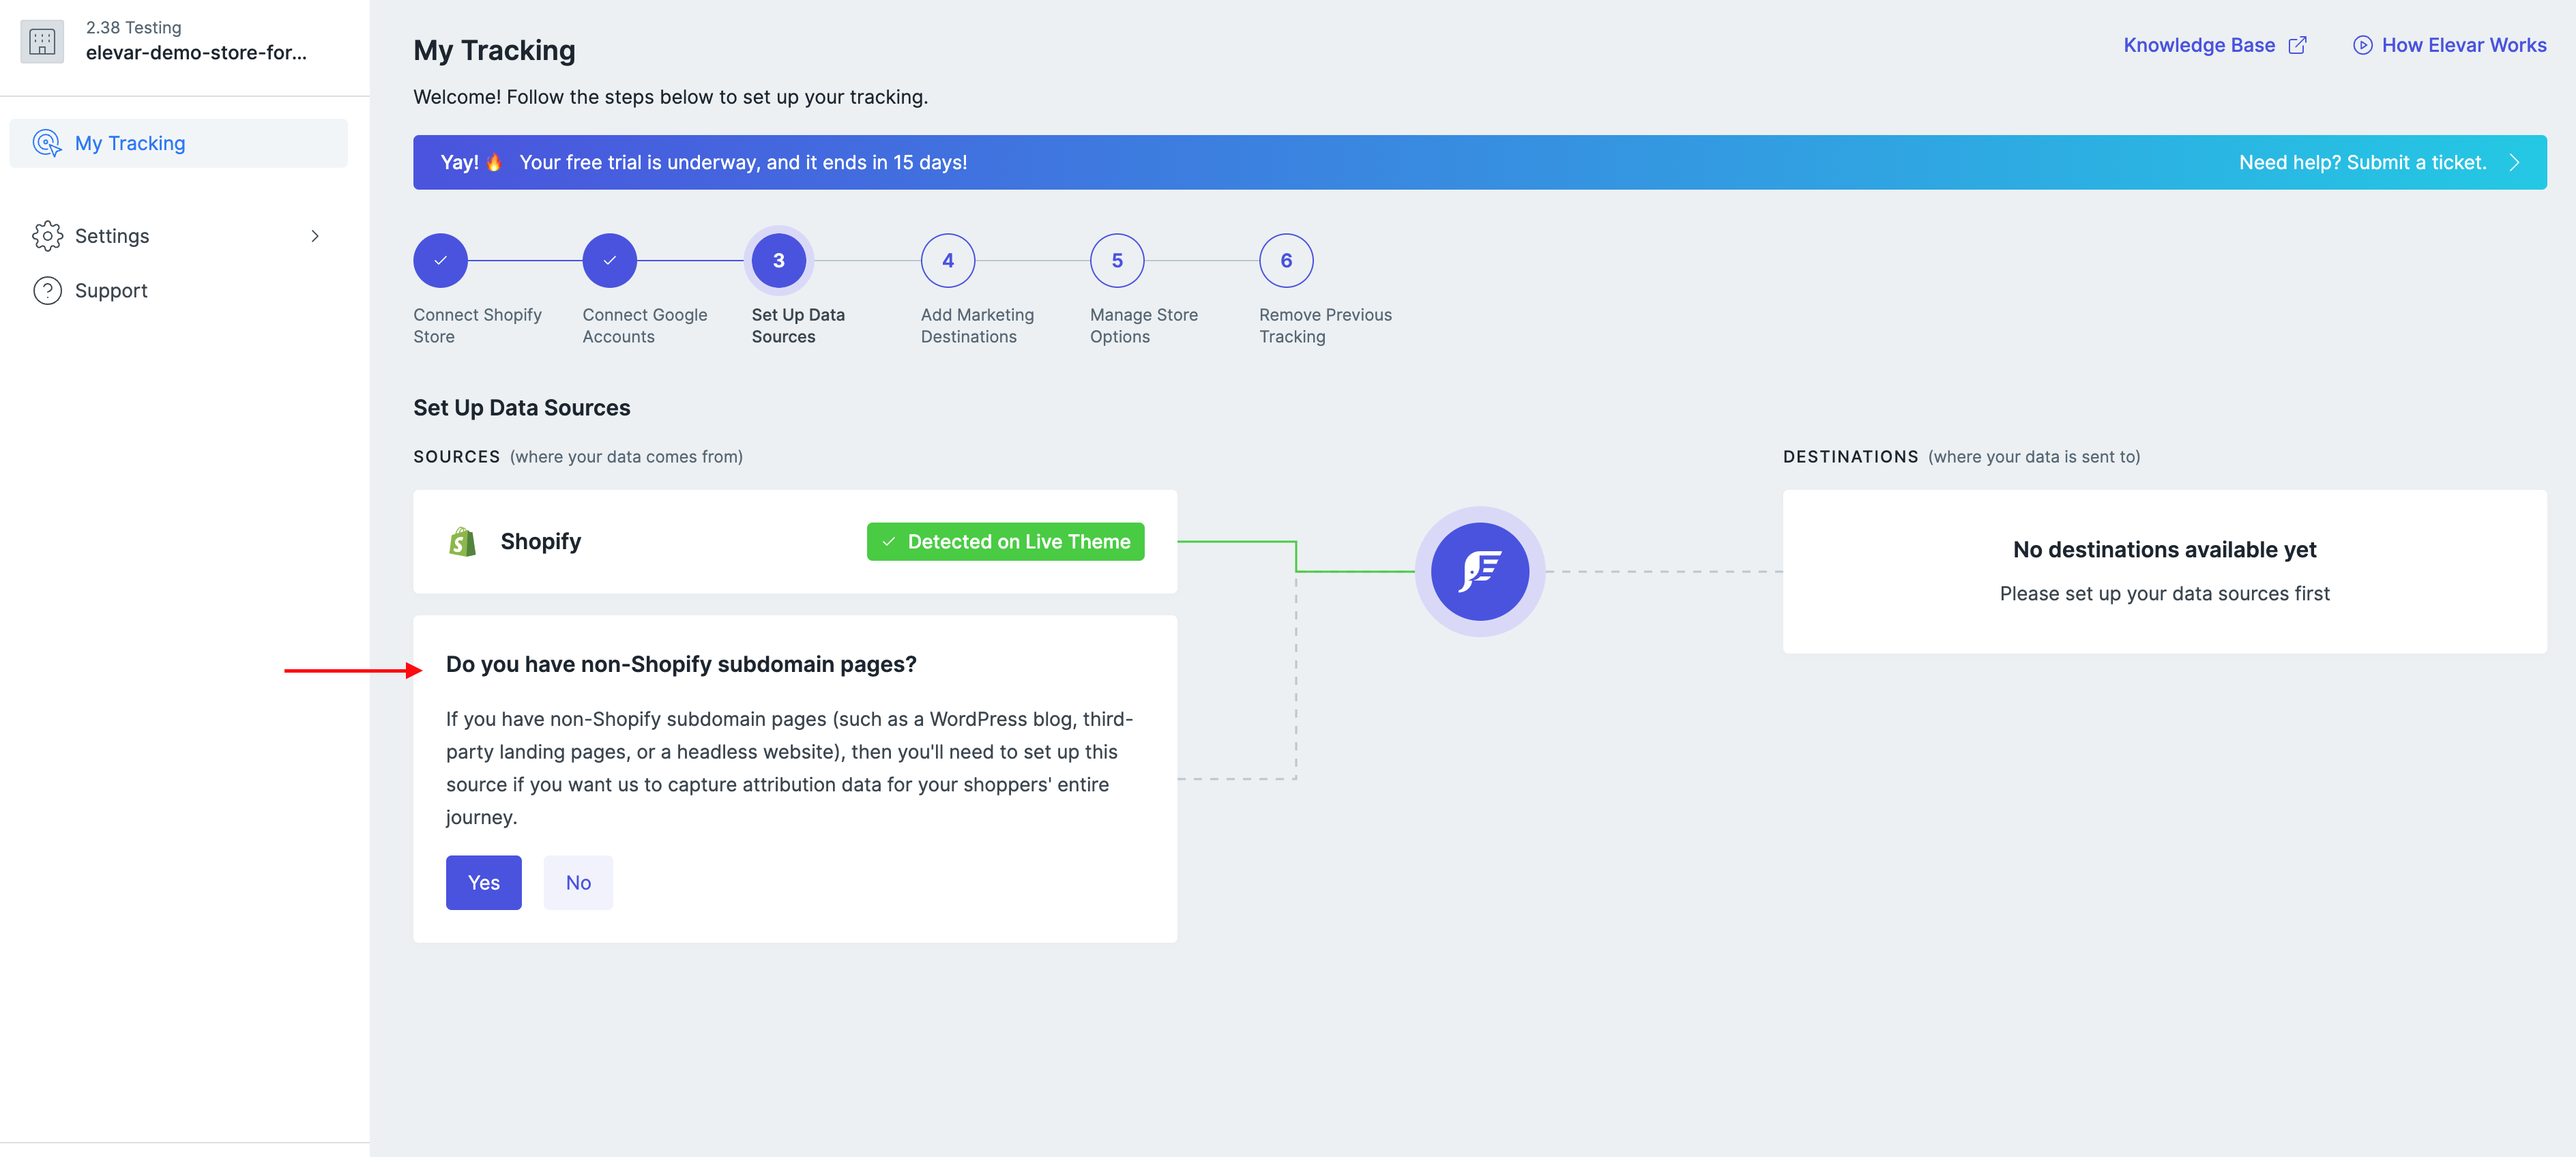Click the Settings gear icon
This screenshot has width=2576, height=1157.
tap(47, 236)
